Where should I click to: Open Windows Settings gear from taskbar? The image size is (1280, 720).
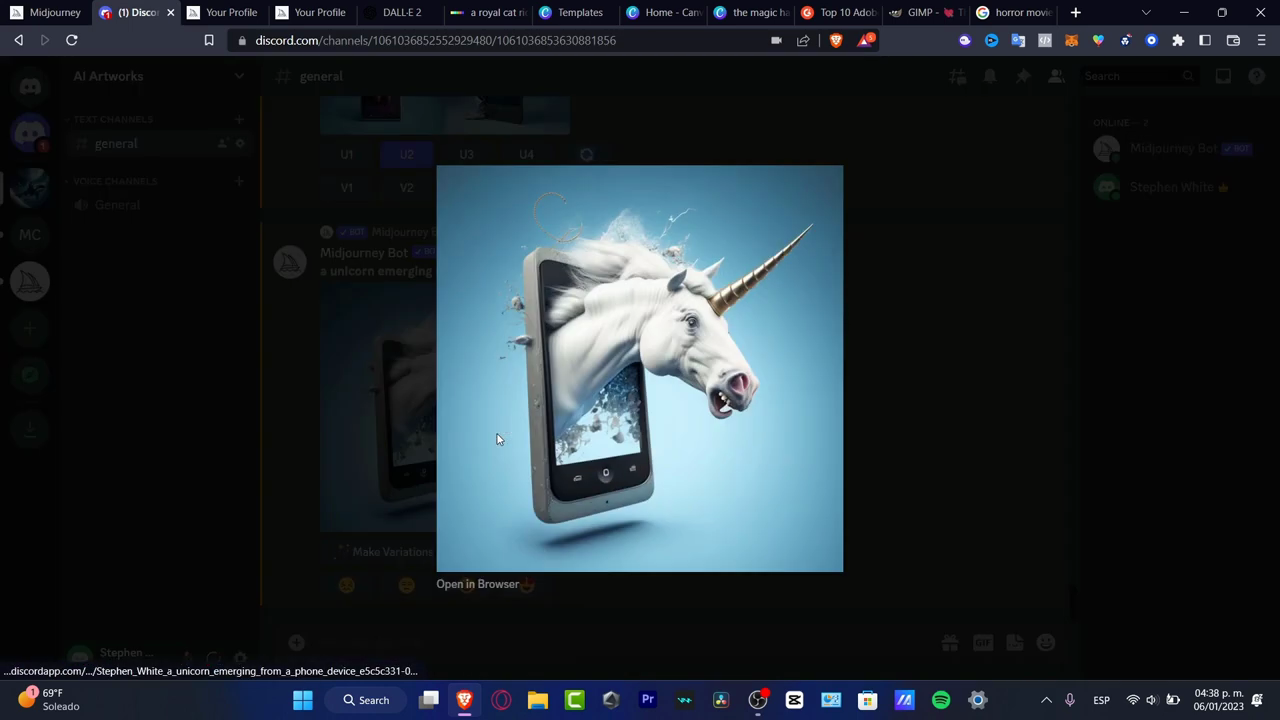pyautogui.click(x=977, y=700)
